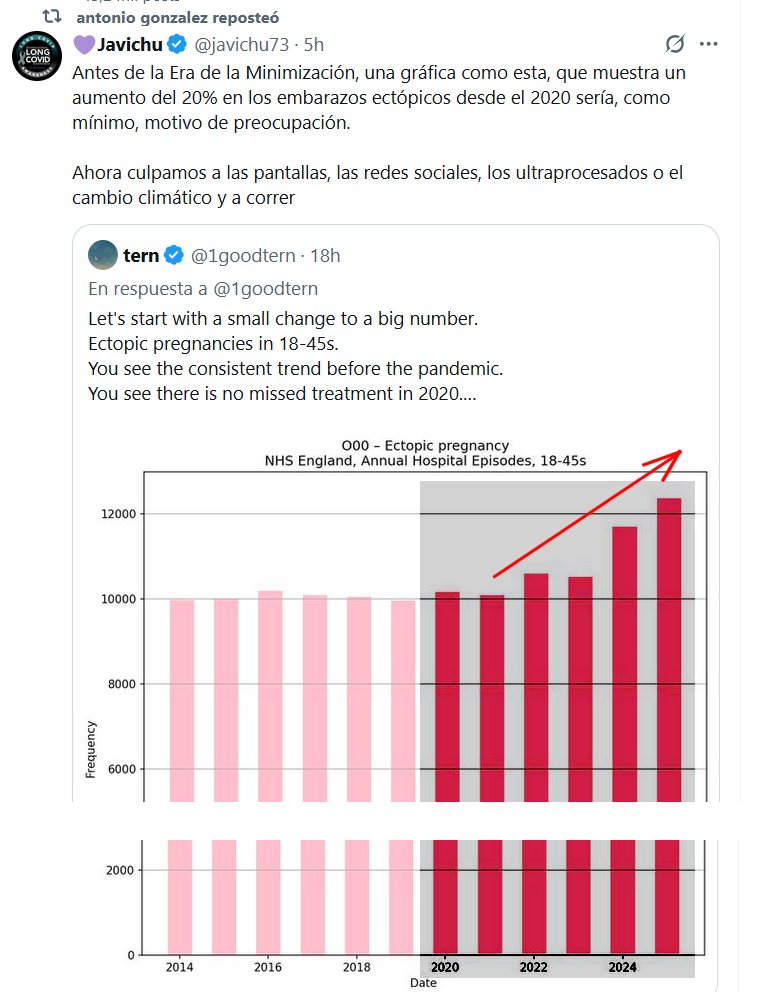Click the quoted text "Let's start with a small change"
766x992 pixels.
[x=282, y=319]
